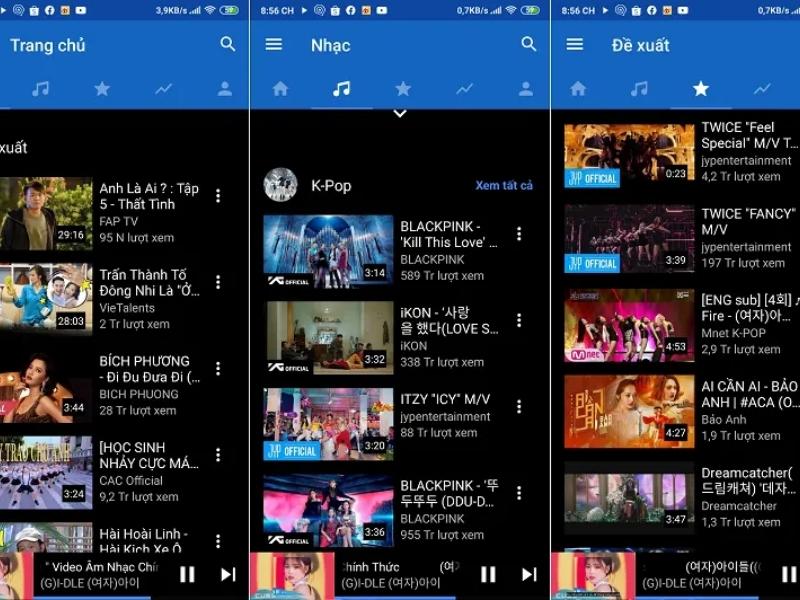Click channel name Bảo Anh
This screenshot has width=800, height=600.
coord(723,419)
